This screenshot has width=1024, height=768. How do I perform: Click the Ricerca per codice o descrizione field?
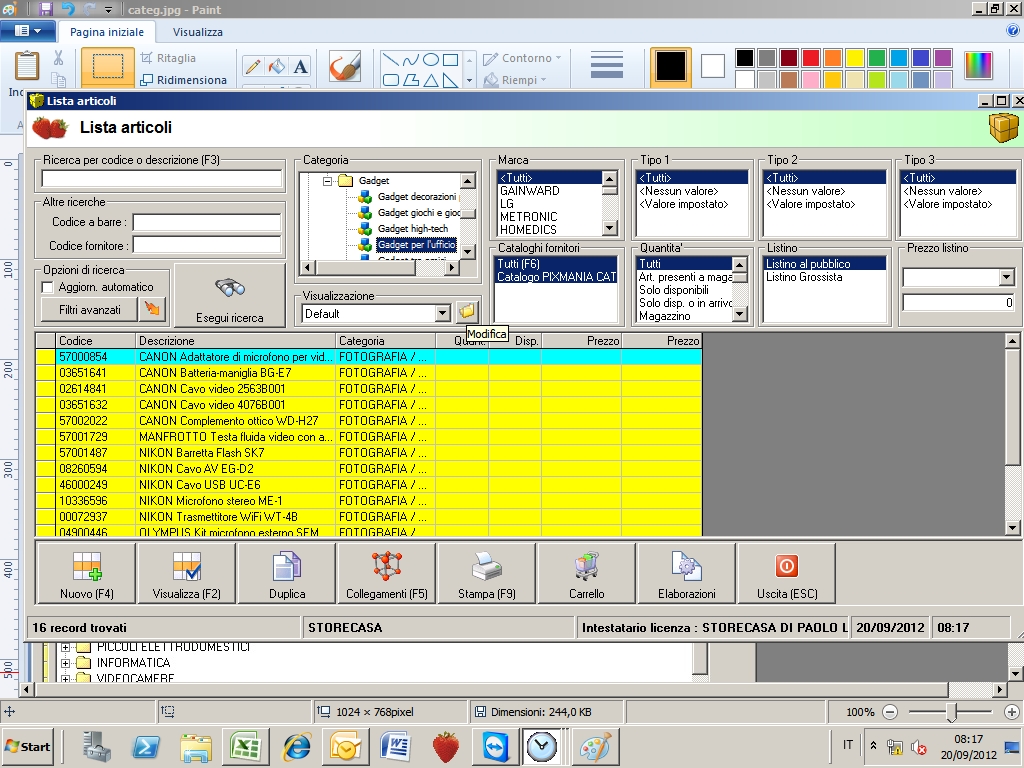161,178
